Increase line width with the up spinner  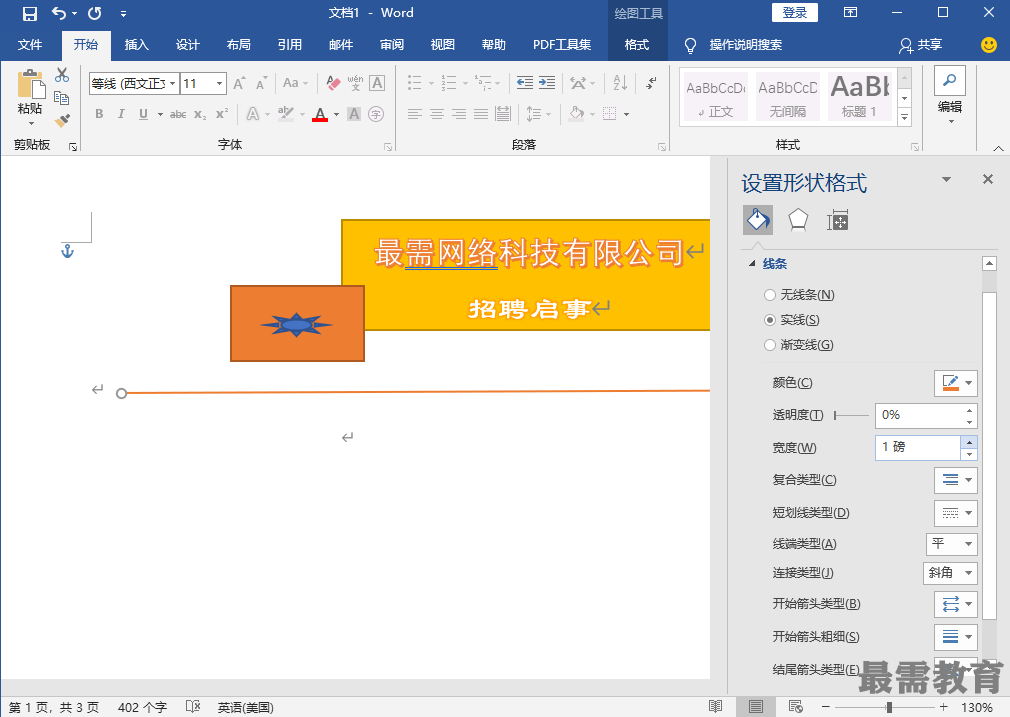[969, 442]
